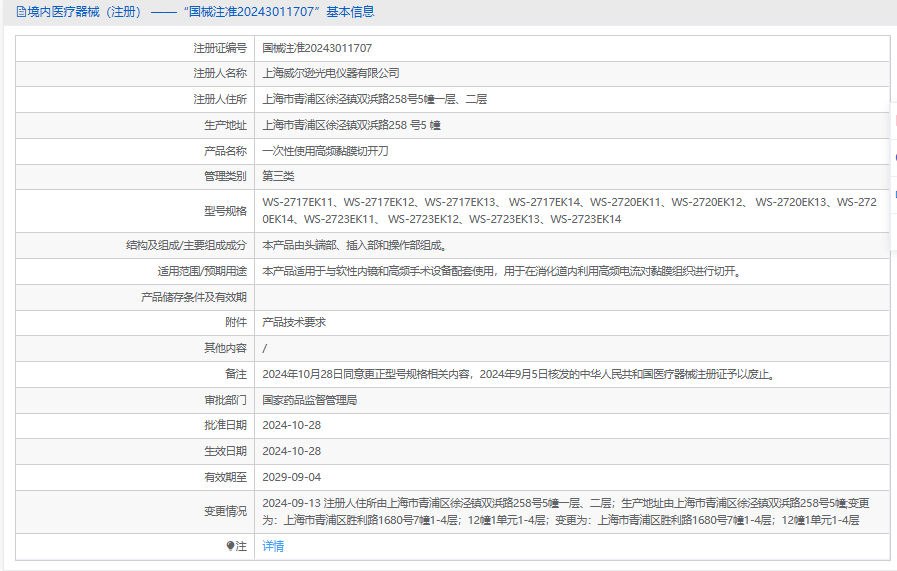Click the lightbulb icon beside 注
This screenshot has height=571, width=897.
[x=230, y=546]
